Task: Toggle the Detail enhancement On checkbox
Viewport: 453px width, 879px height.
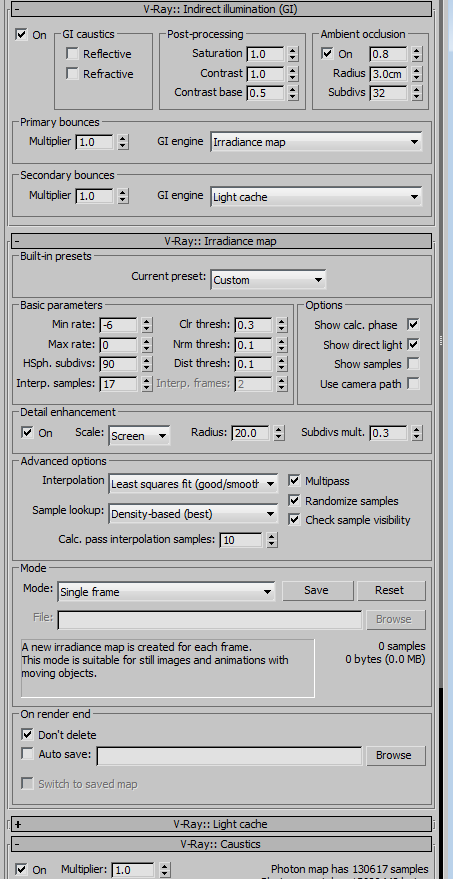Action: [x=27, y=432]
